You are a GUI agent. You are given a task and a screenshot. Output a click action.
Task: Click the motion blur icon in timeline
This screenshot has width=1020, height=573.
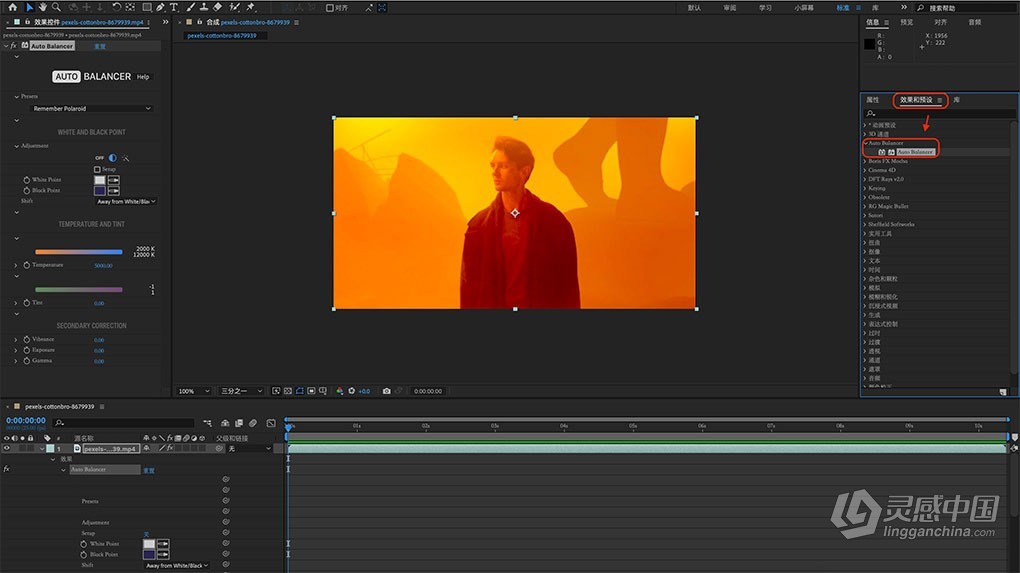click(x=253, y=423)
